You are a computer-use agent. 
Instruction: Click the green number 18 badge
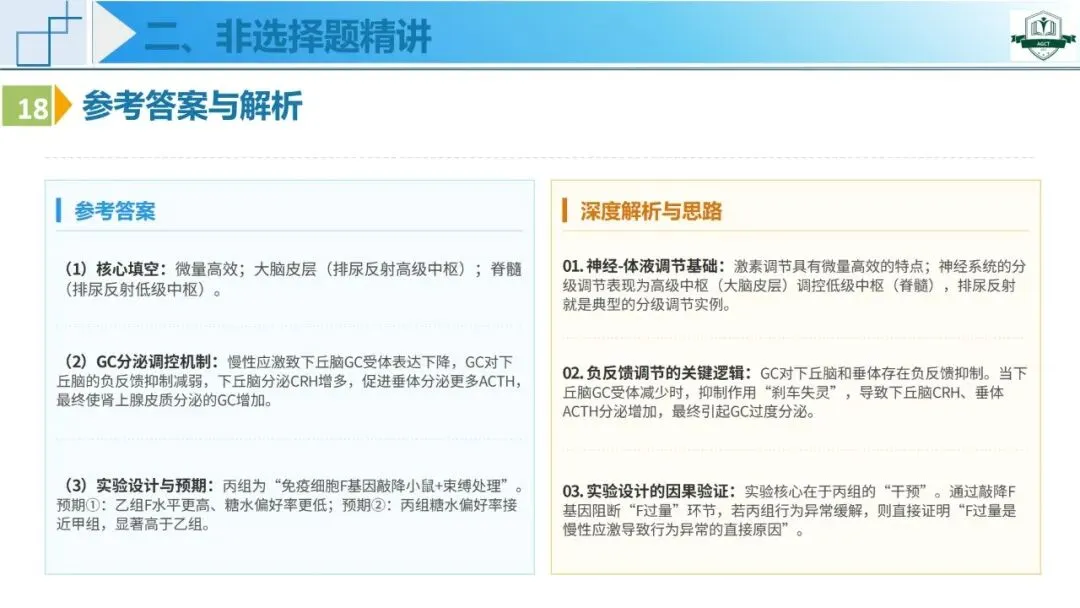28,106
